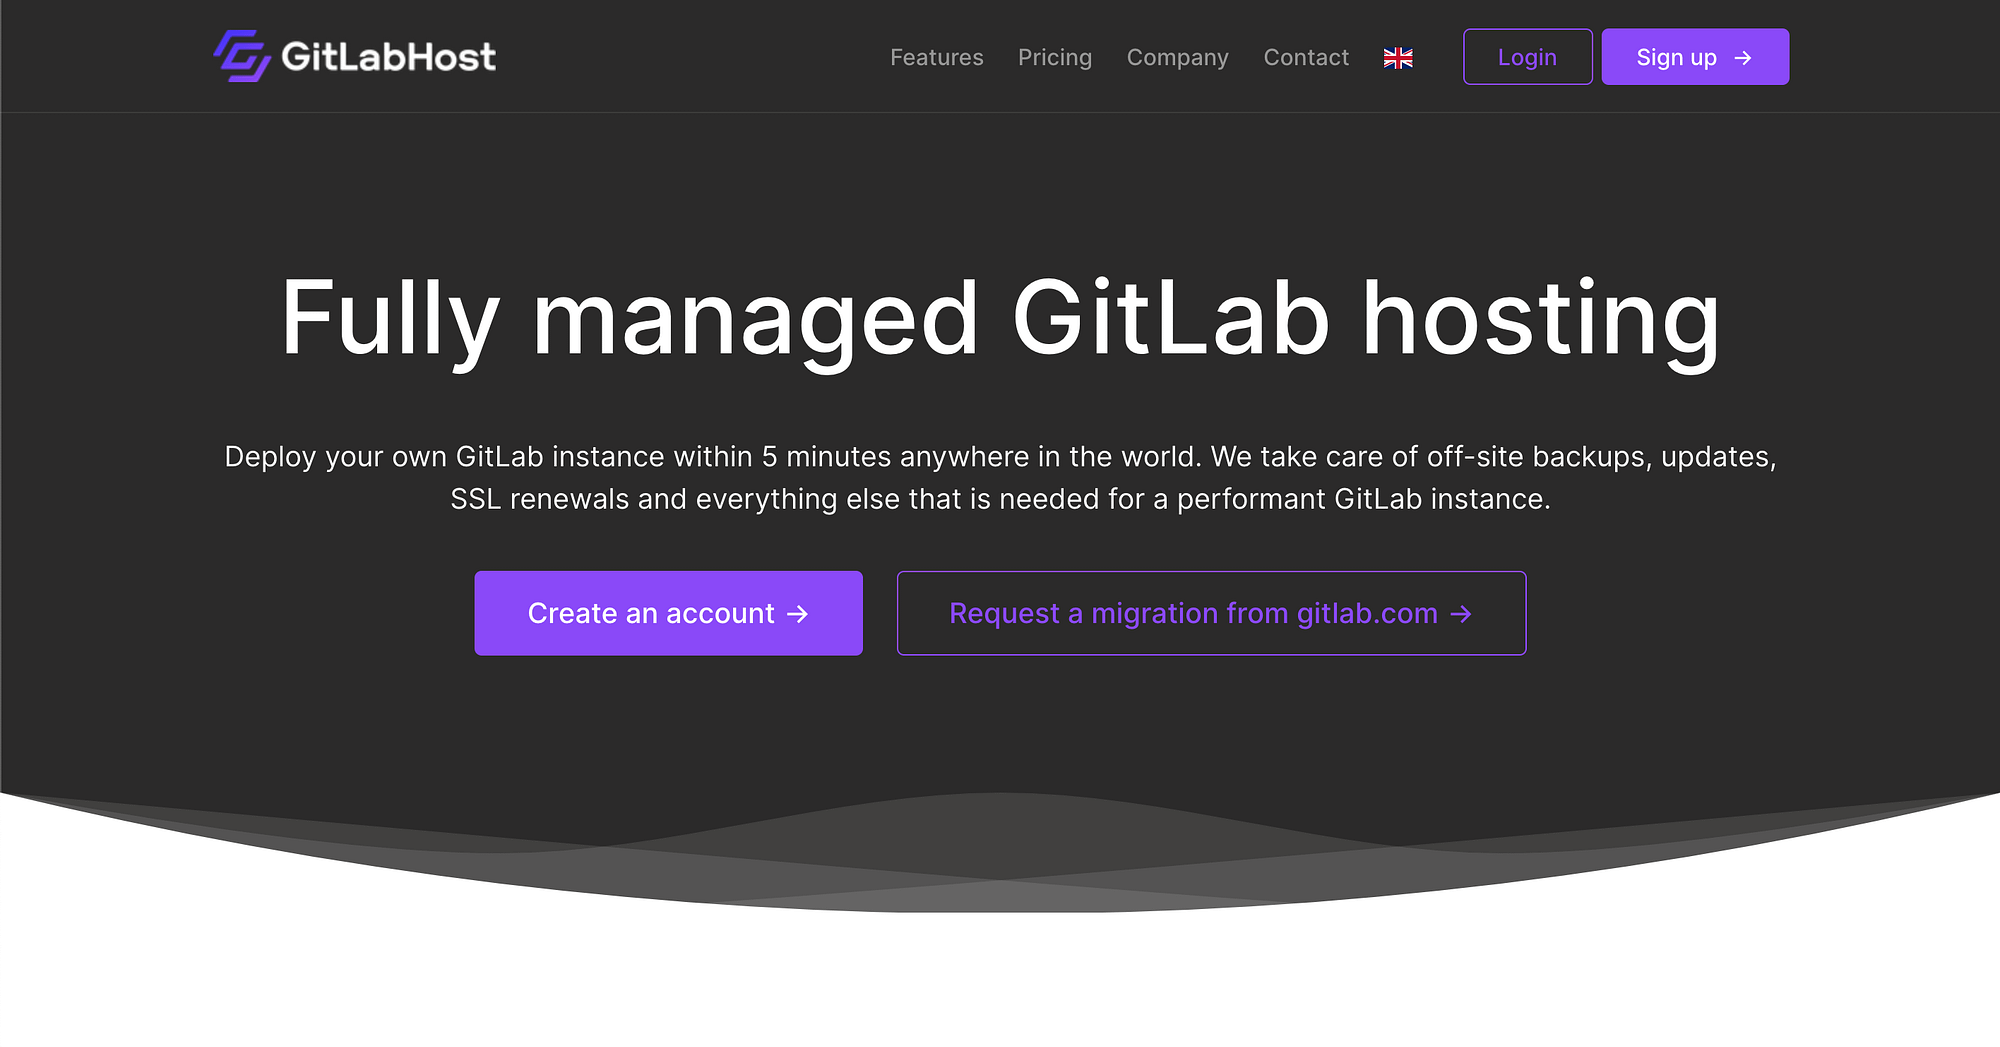Click the Sign up button
This screenshot has width=2000, height=1047.
1695,57
